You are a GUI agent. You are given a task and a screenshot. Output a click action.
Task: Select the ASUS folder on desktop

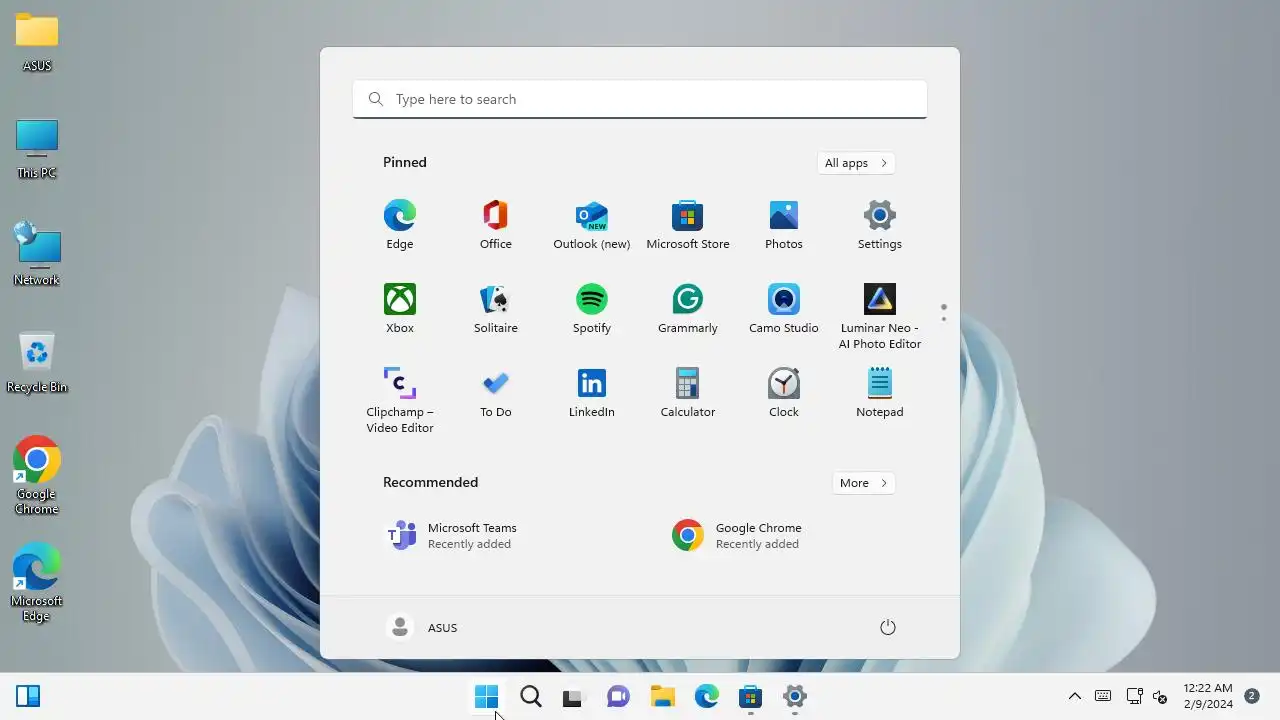tap(37, 42)
